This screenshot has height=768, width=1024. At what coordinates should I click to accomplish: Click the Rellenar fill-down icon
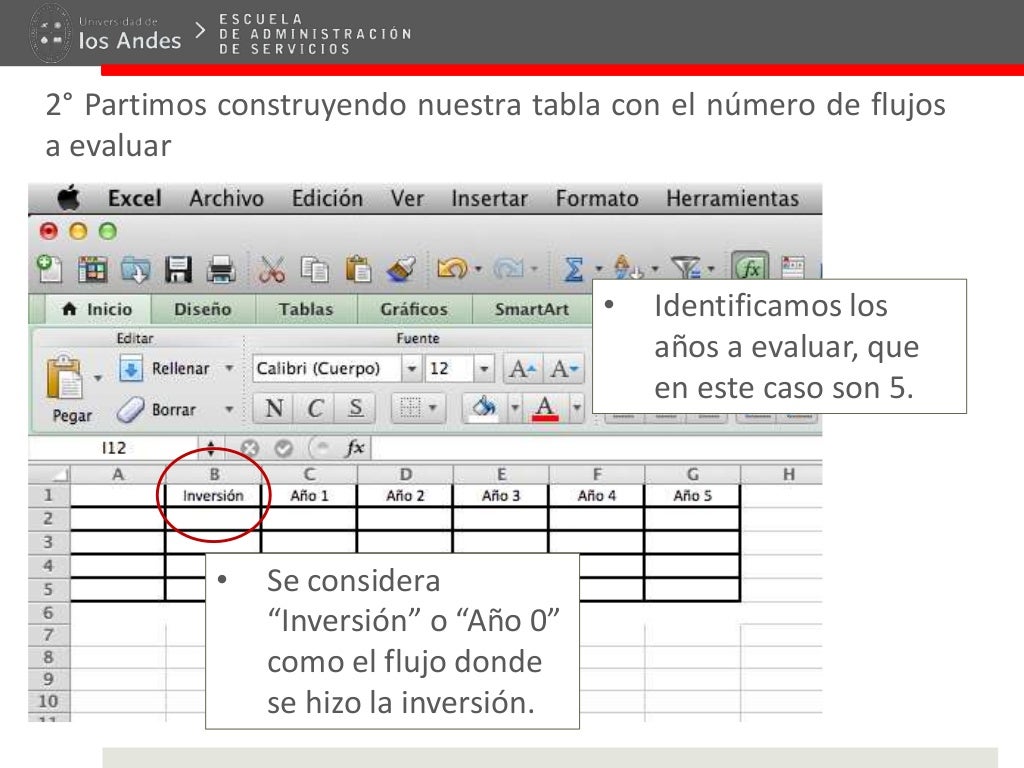click(131, 368)
